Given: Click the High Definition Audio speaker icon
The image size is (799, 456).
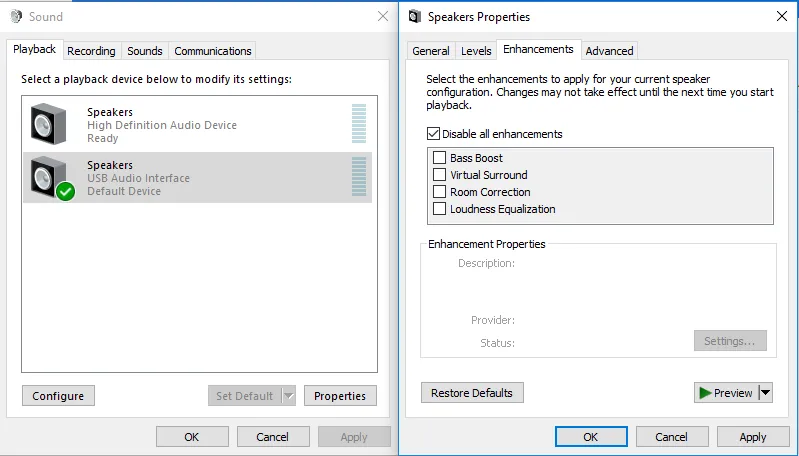Looking at the screenshot, I should [50, 123].
